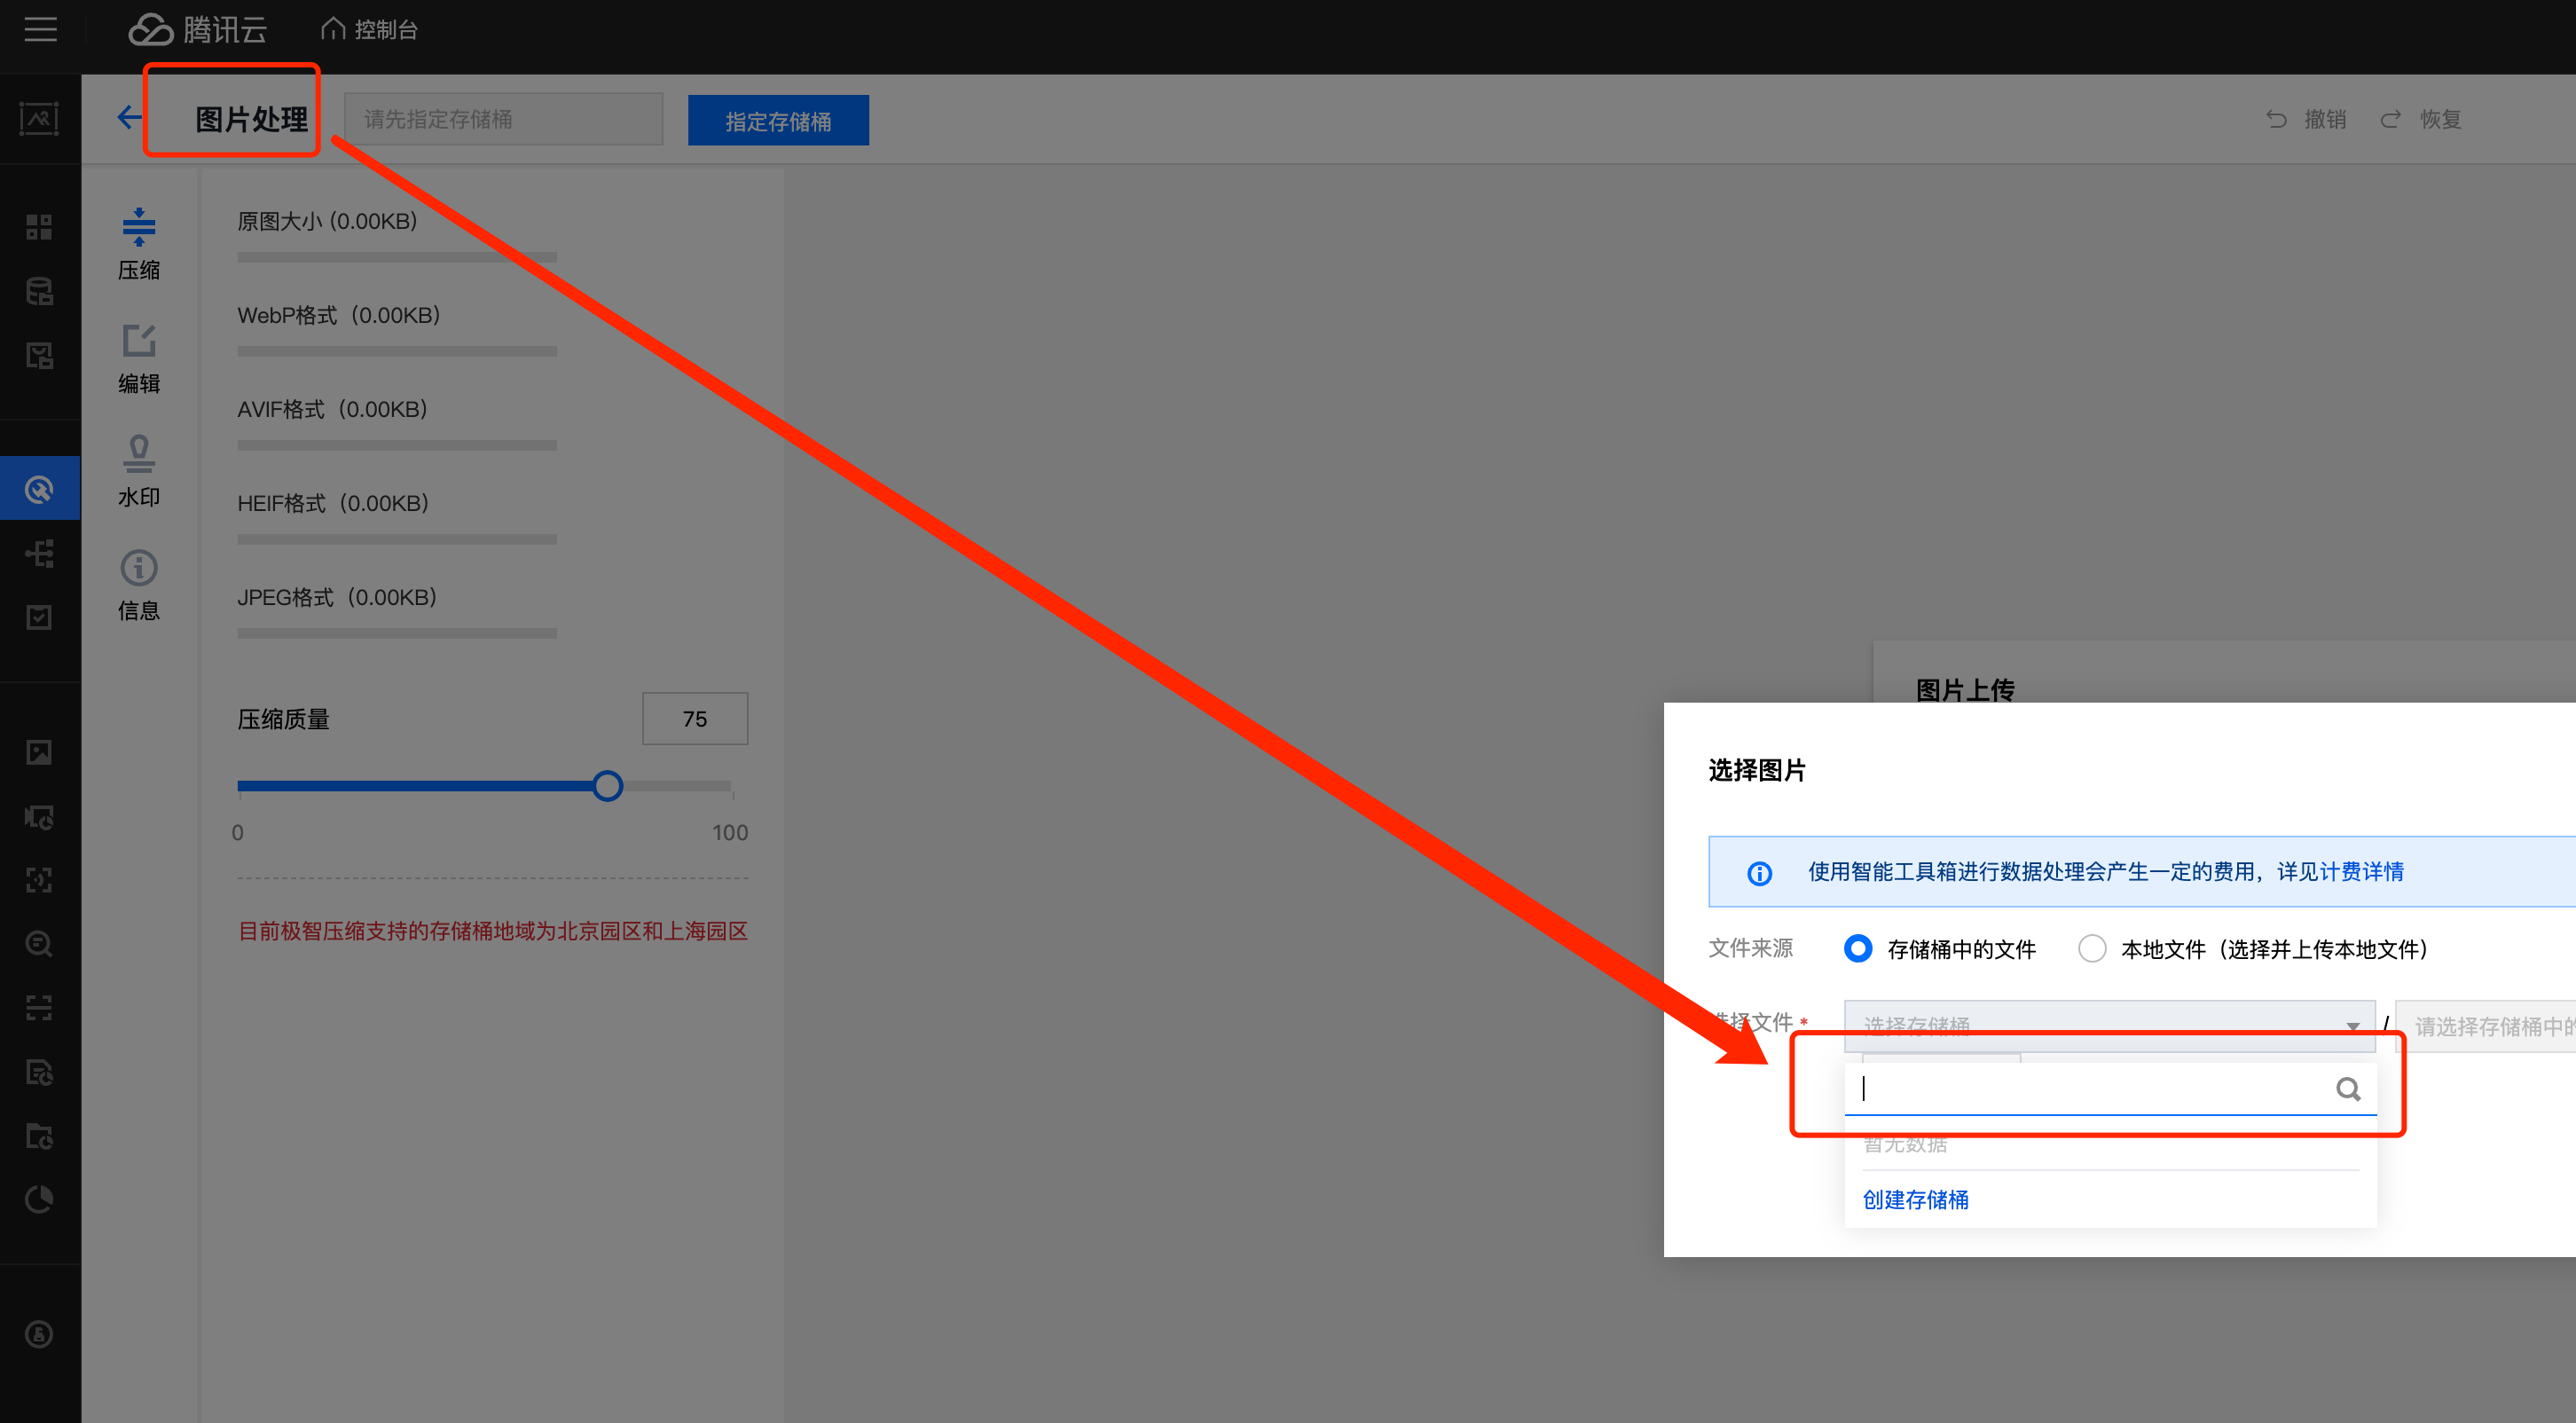
Task: Click the 压缩质量 slider handle
Action: point(607,786)
